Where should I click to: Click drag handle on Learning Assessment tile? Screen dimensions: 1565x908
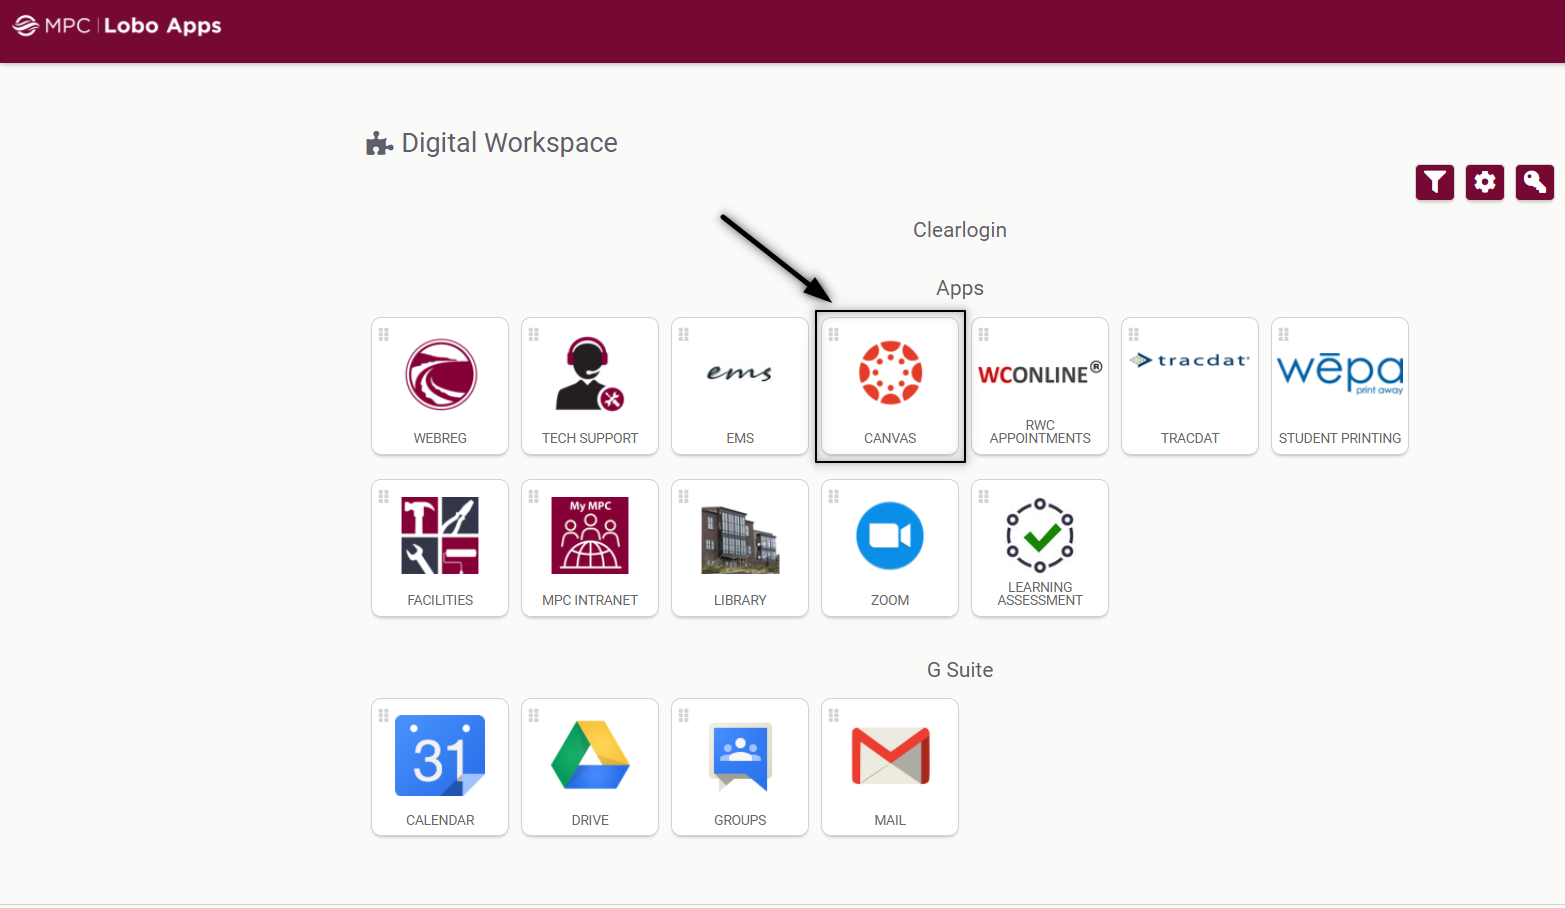pyautogui.click(x=984, y=496)
